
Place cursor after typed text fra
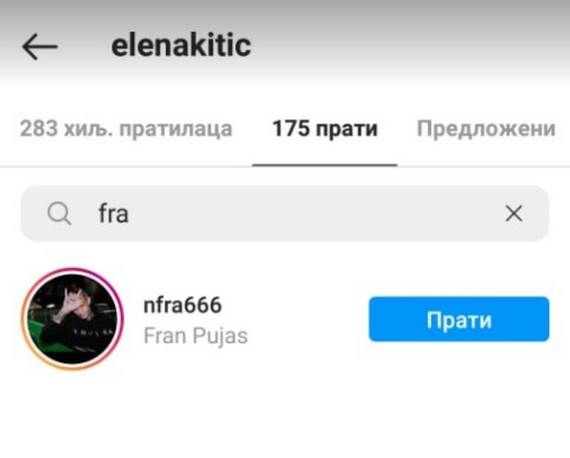pos(130,214)
